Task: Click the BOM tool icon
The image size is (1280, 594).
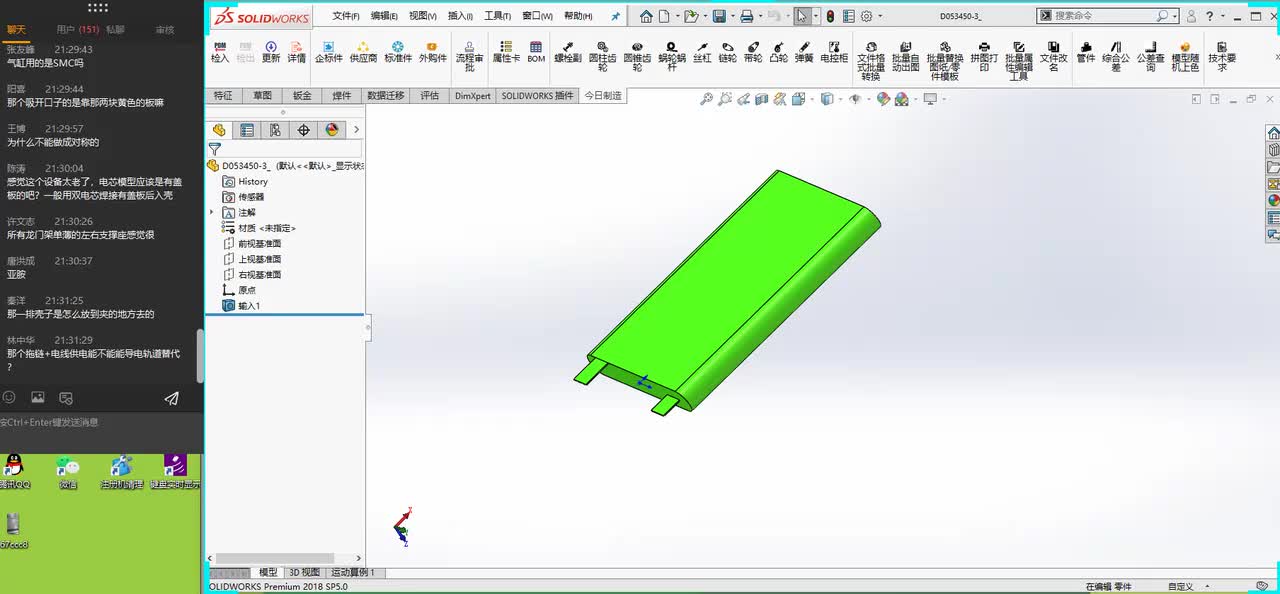Action: (536, 52)
